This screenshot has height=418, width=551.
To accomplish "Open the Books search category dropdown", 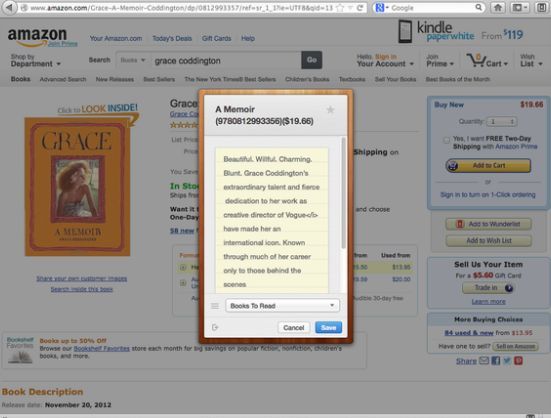I will coord(132,60).
